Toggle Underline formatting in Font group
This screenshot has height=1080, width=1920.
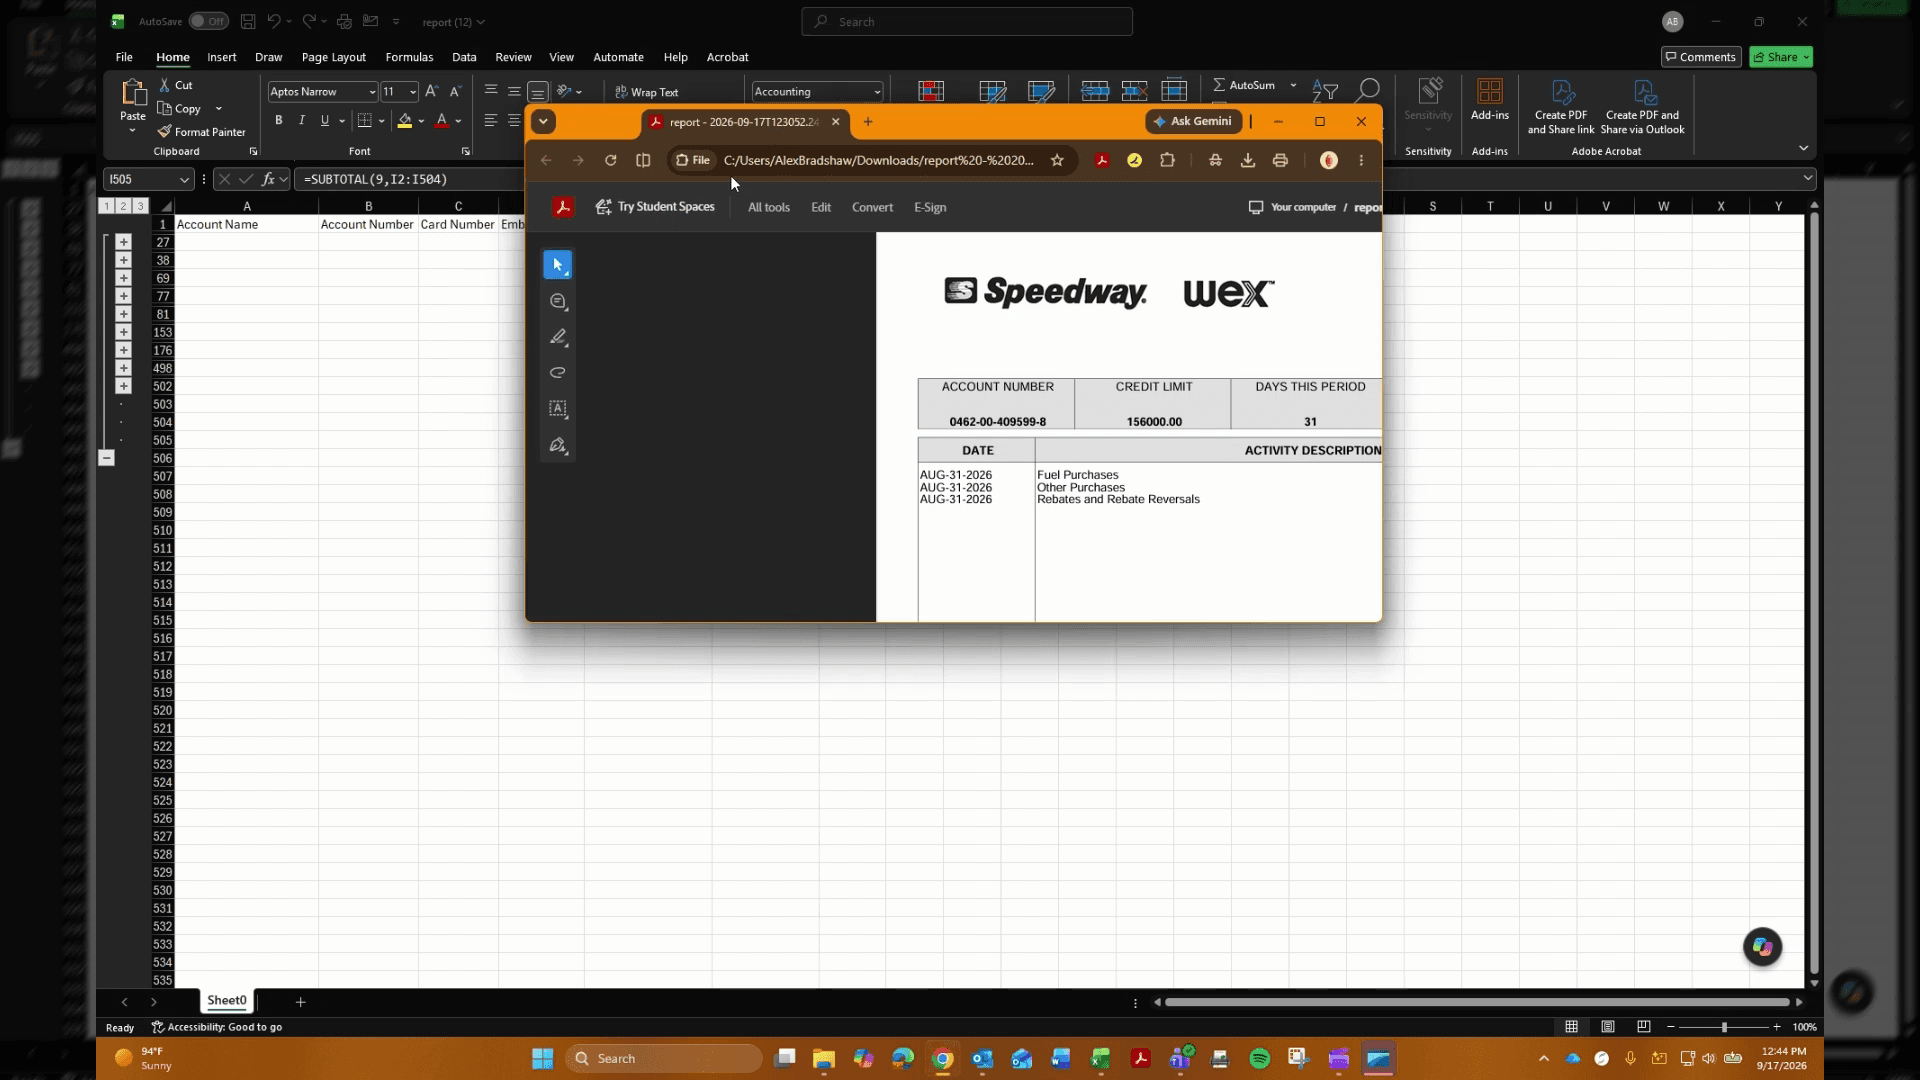pos(324,120)
